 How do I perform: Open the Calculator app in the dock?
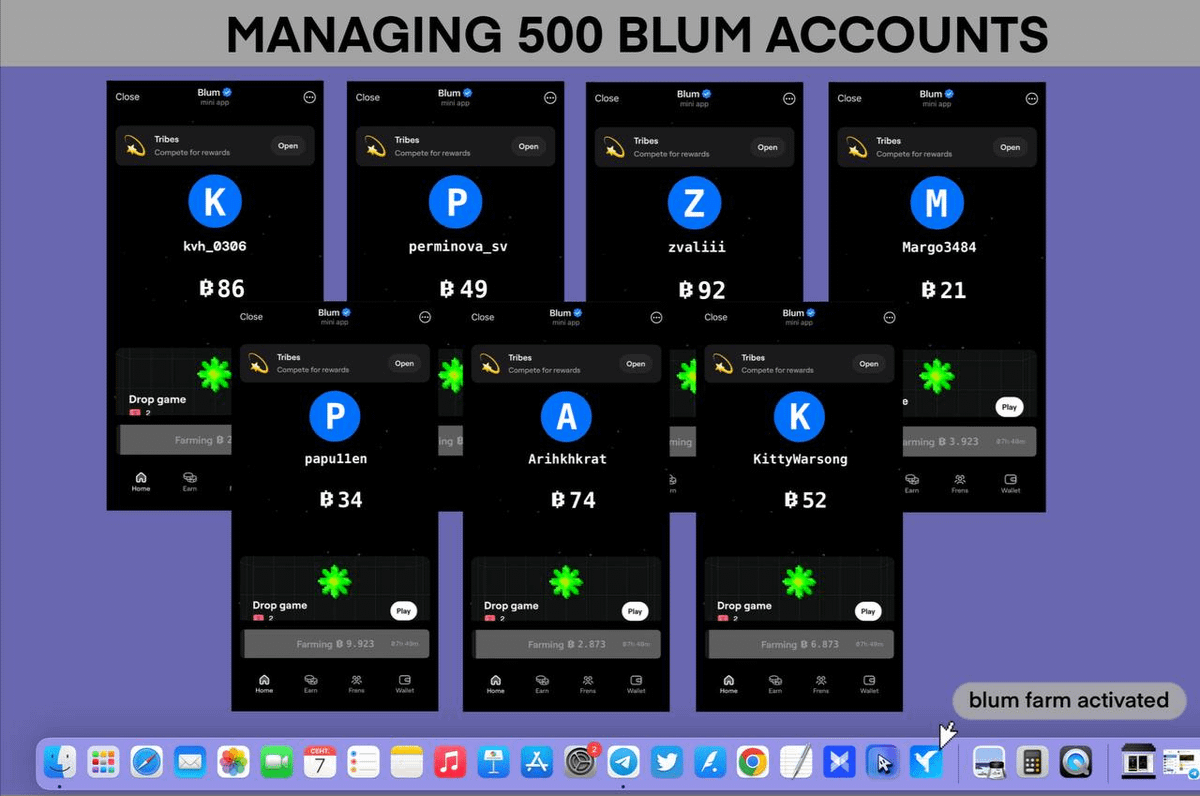point(1031,763)
